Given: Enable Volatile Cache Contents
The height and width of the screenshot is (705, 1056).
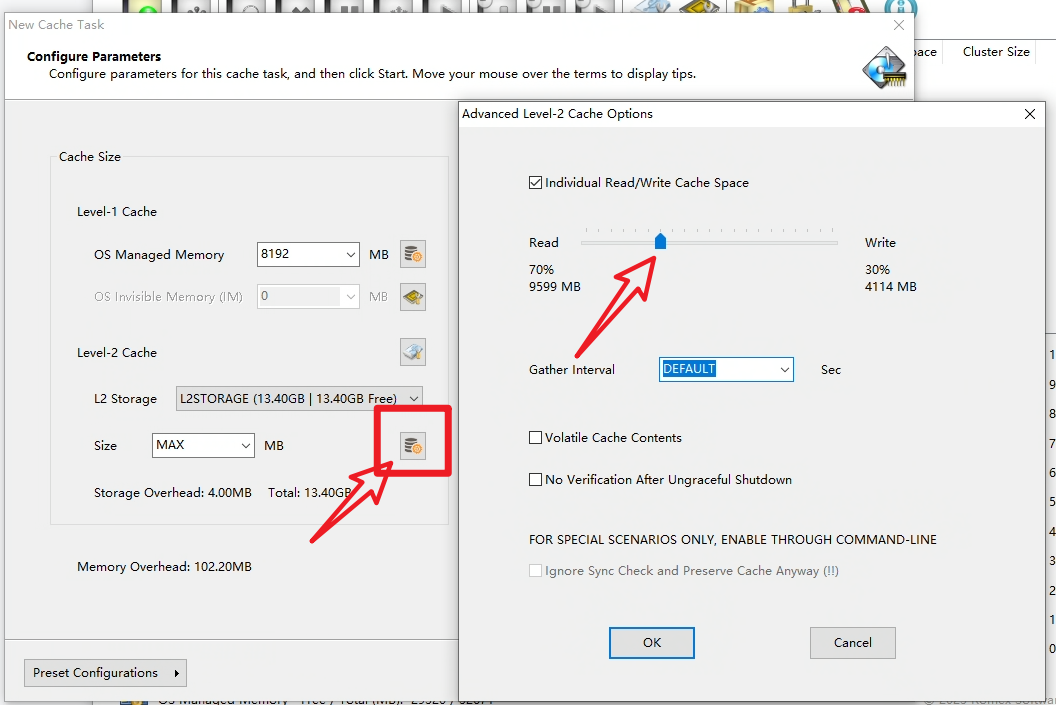Looking at the screenshot, I should (536, 438).
